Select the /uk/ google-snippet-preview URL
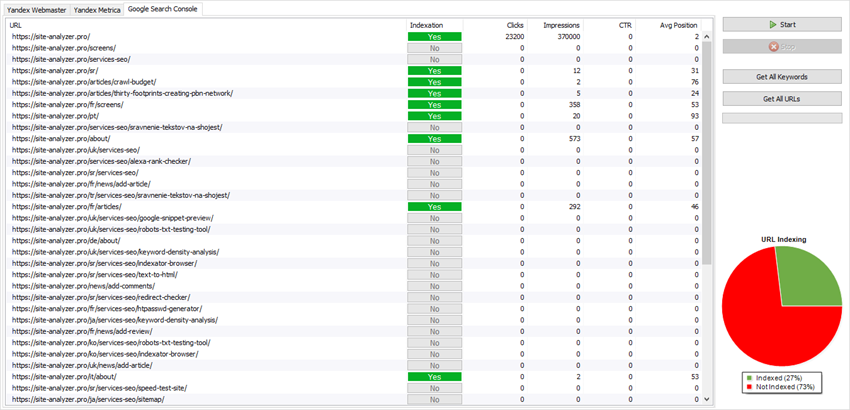The image size is (850, 410). (x=112, y=218)
